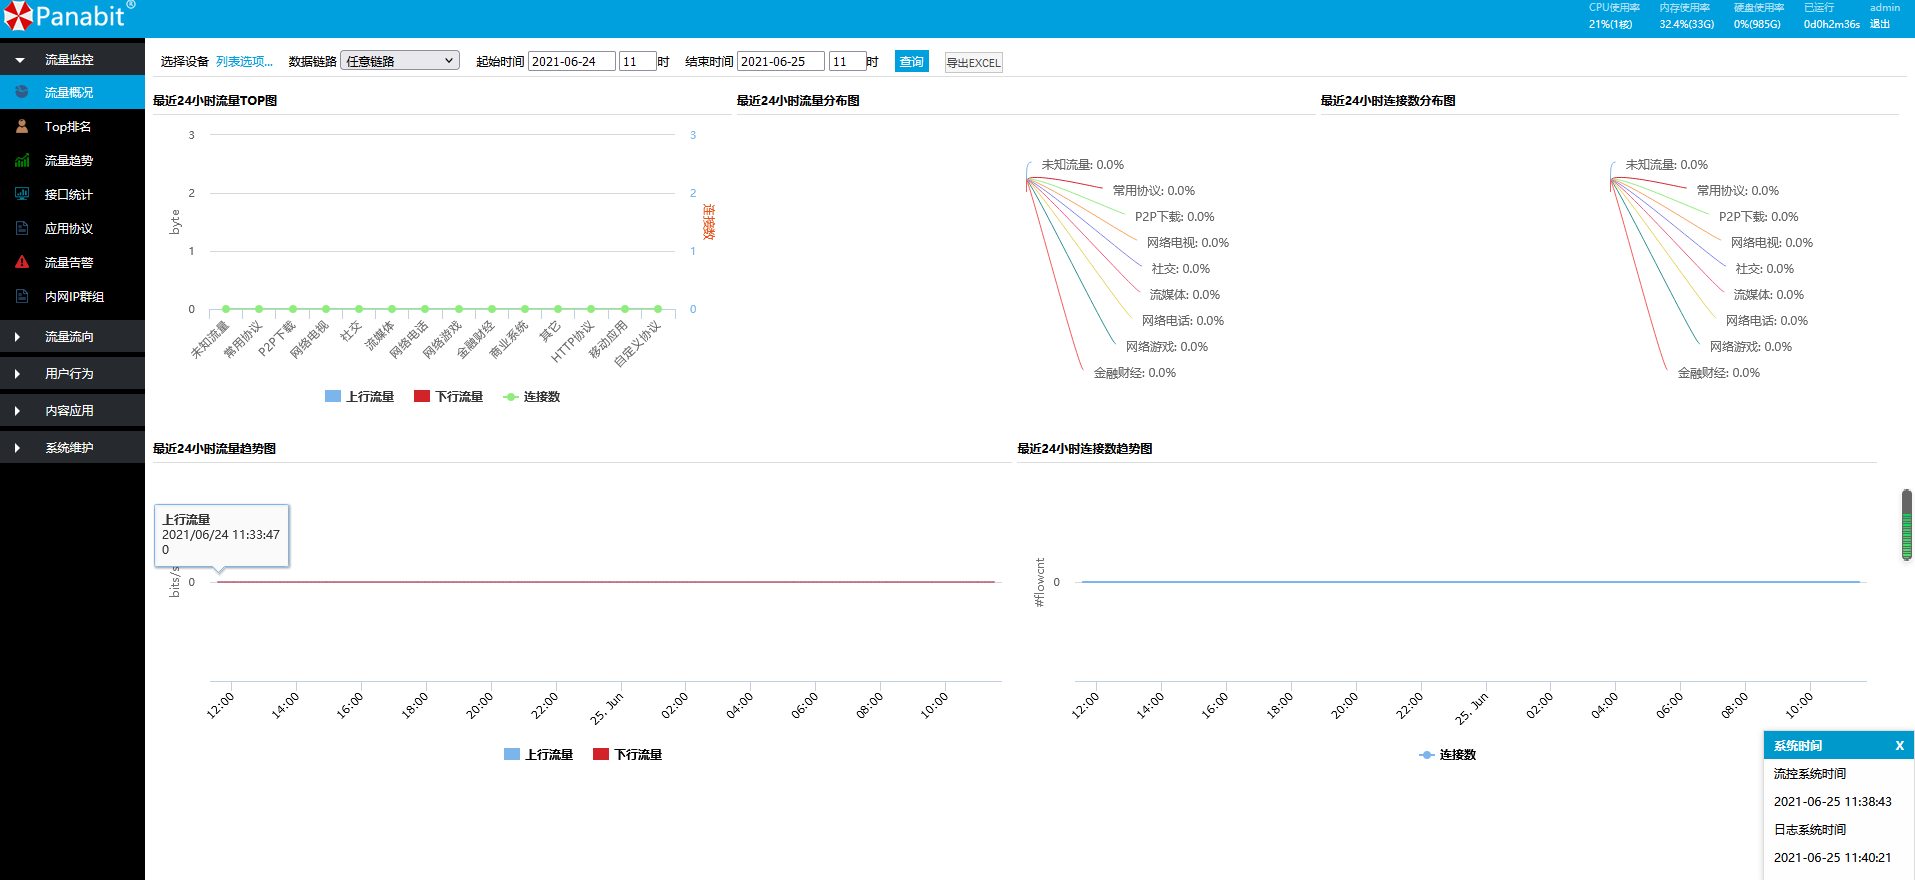Toggle 上行流量 legend in TOP chart
1915x880 pixels.
tap(359, 397)
